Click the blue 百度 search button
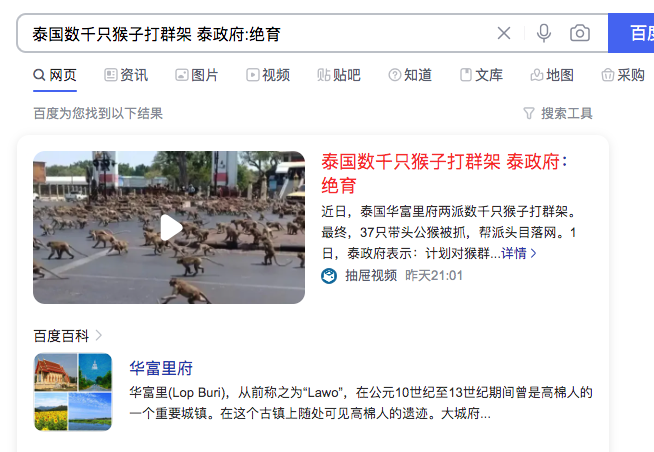 tap(631, 33)
